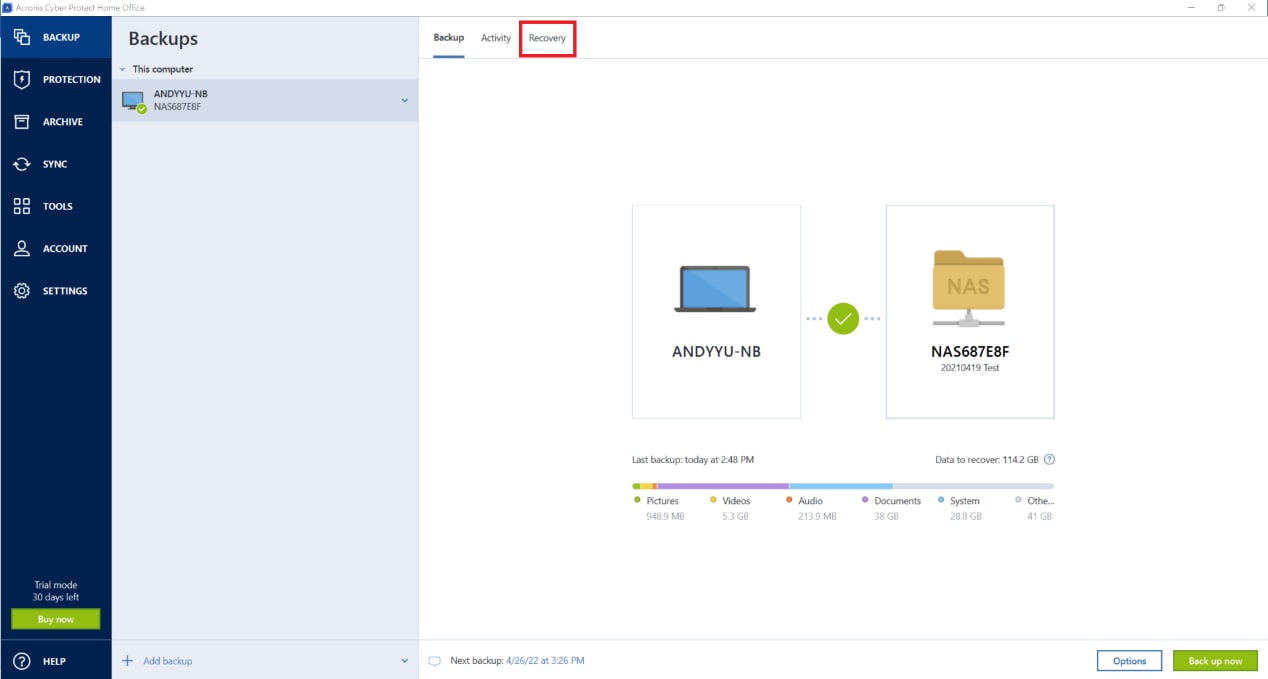The height and width of the screenshot is (679, 1268).
Task: Open the Protection shield section
Action: [x=55, y=79]
